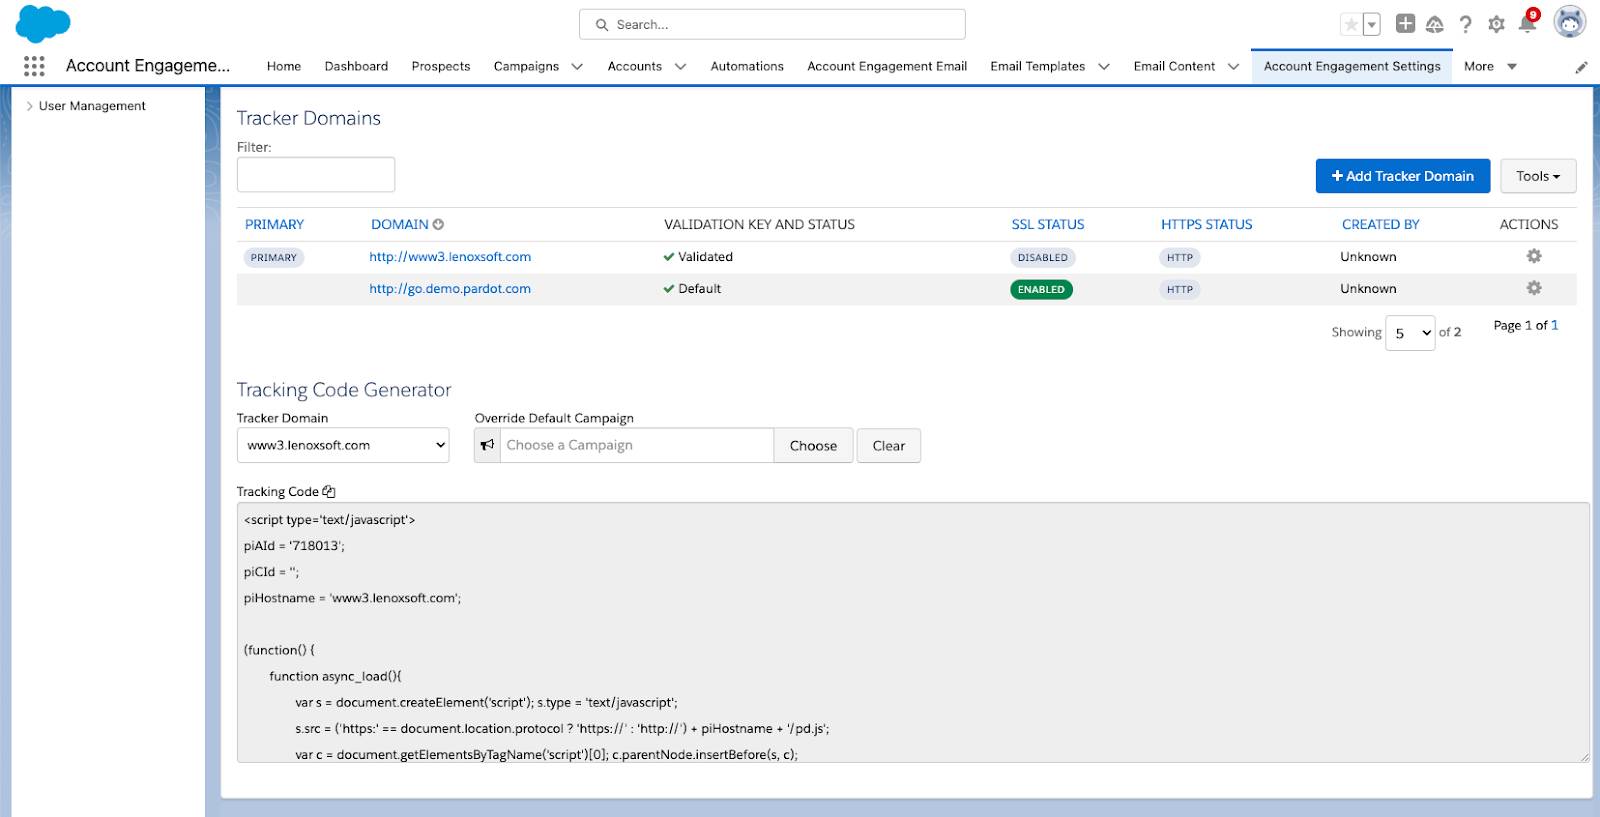Click the ENABLED SSL status badge
This screenshot has height=817, width=1600.
click(x=1041, y=289)
